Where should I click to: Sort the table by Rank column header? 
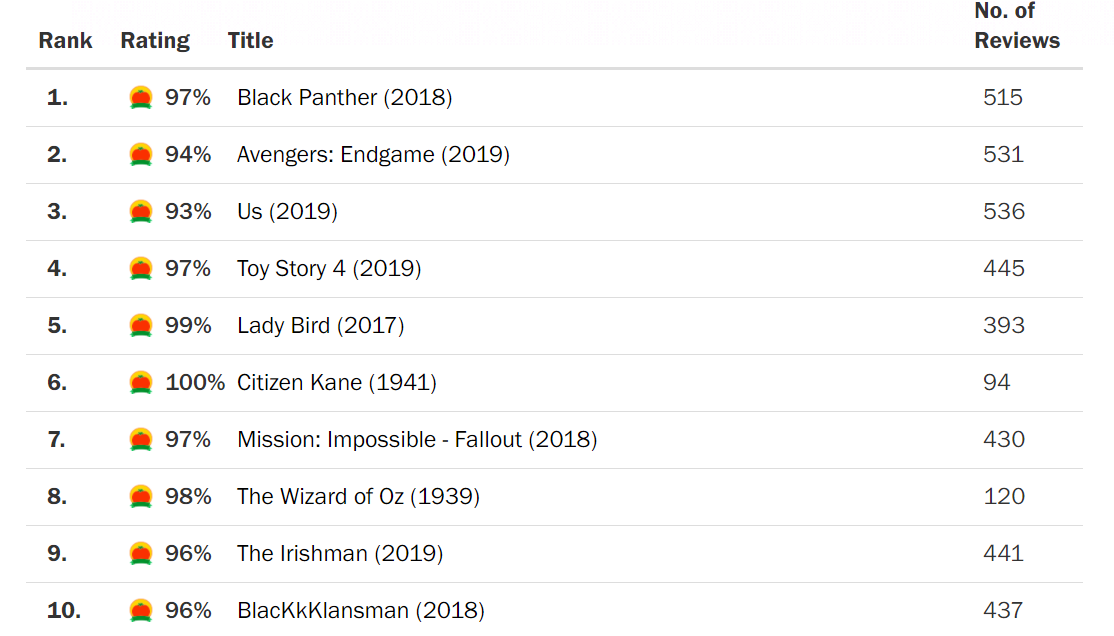[65, 41]
